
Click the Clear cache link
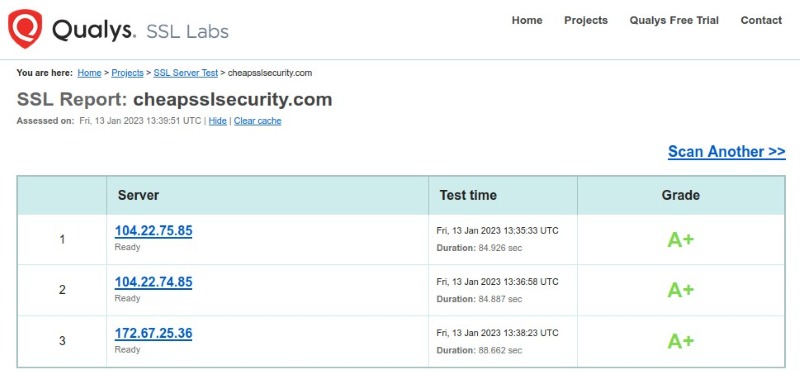point(258,121)
